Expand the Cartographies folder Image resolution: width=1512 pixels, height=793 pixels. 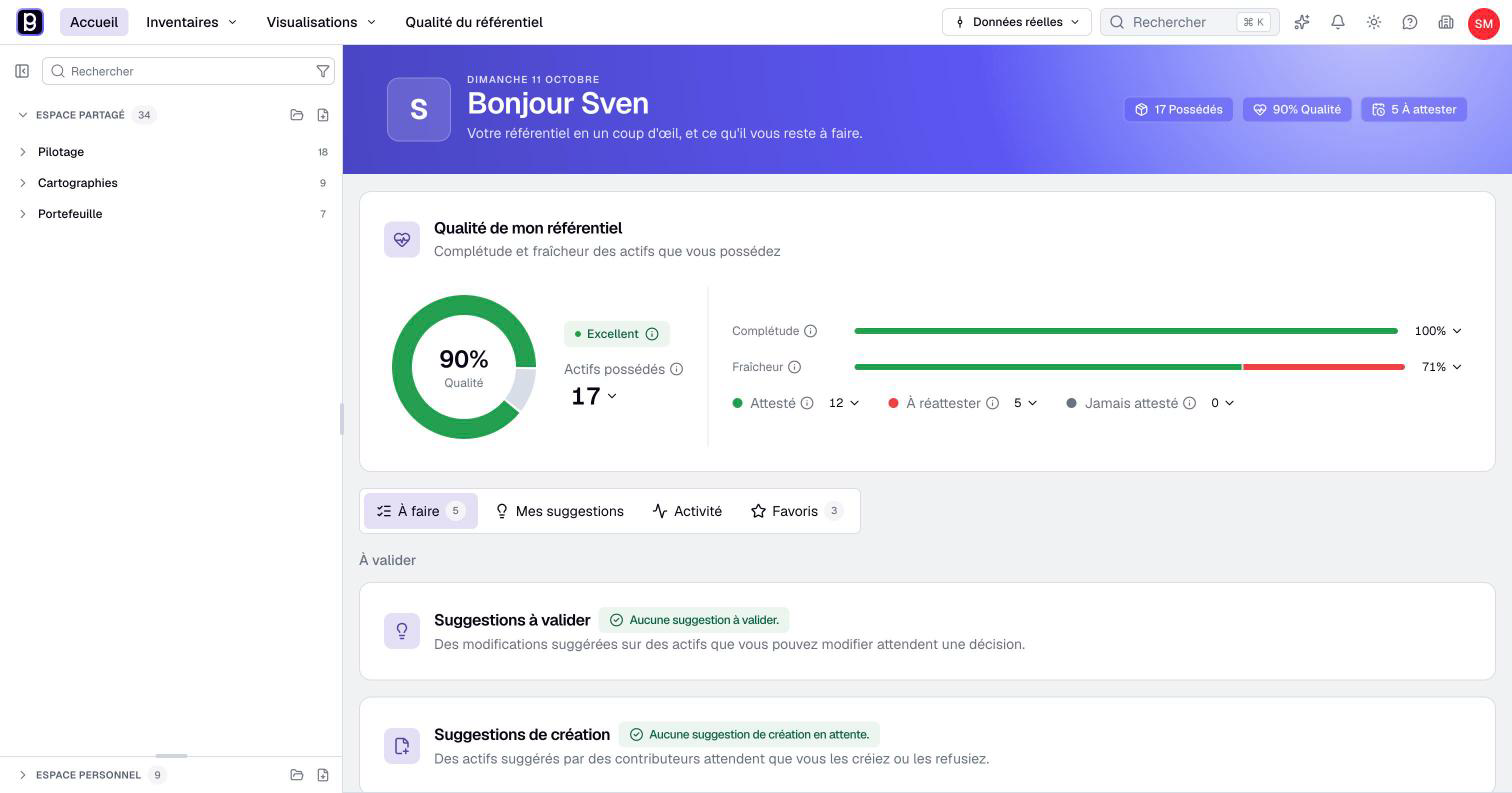(x=23, y=183)
